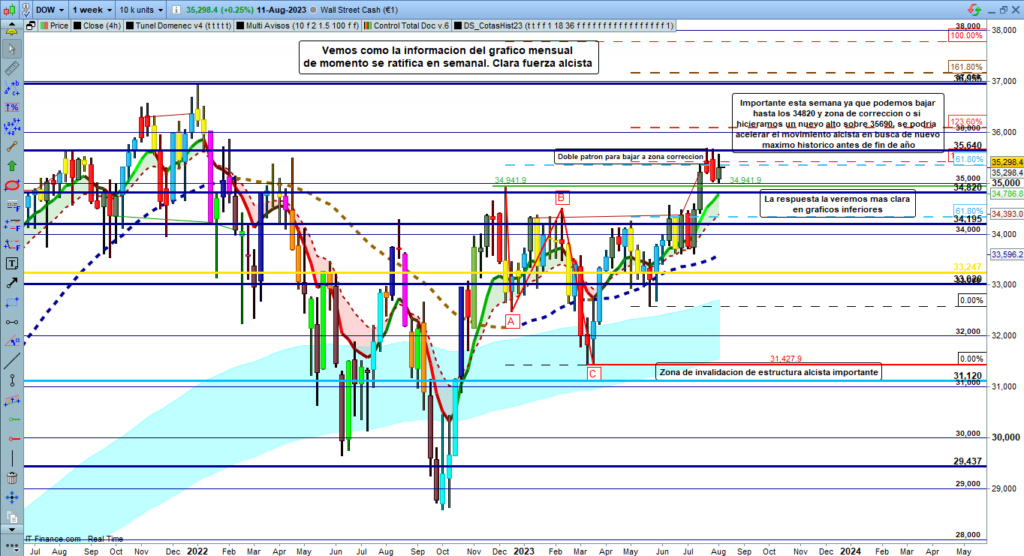The image size is (1024, 556).
Task: Select the cursor pointer tool
Action: tap(13, 49)
